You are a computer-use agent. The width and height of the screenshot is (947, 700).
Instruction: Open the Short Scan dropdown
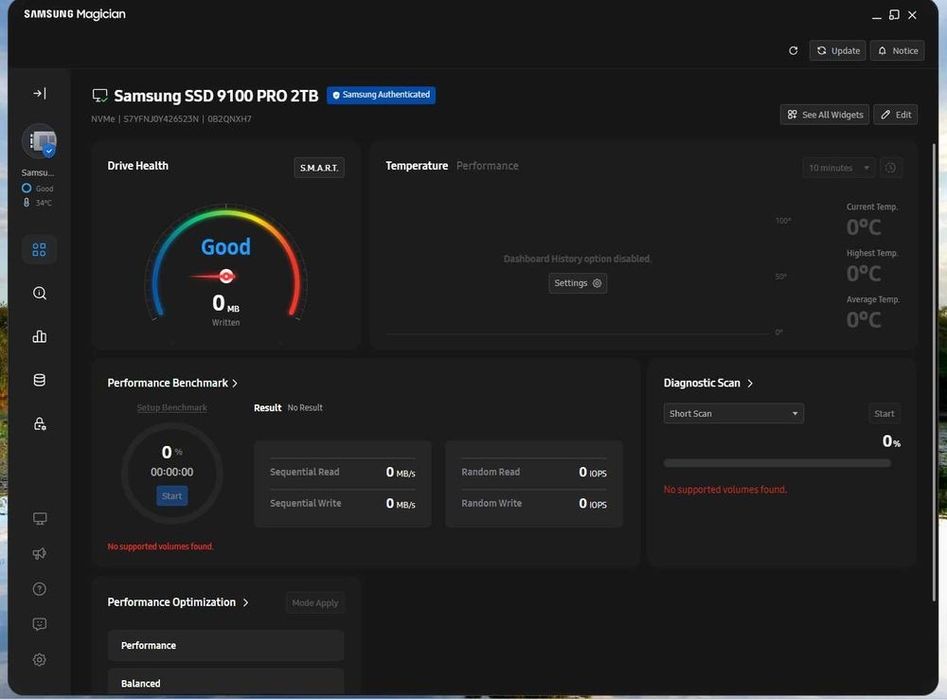coord(733,414)
